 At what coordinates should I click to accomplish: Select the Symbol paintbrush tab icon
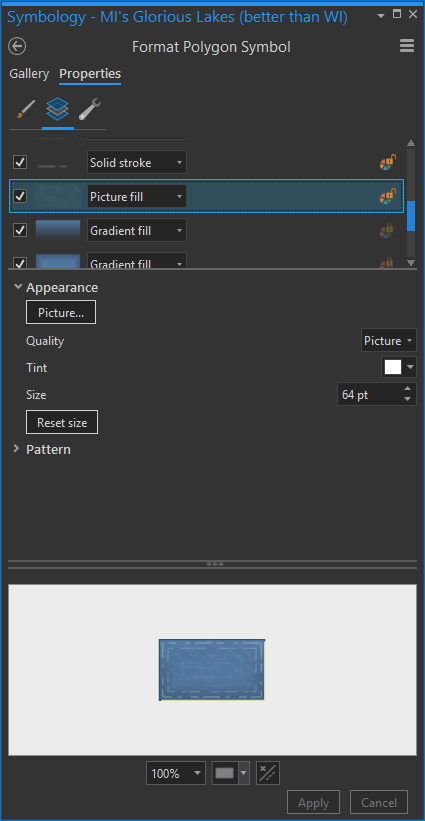click(x=26, y=109)
